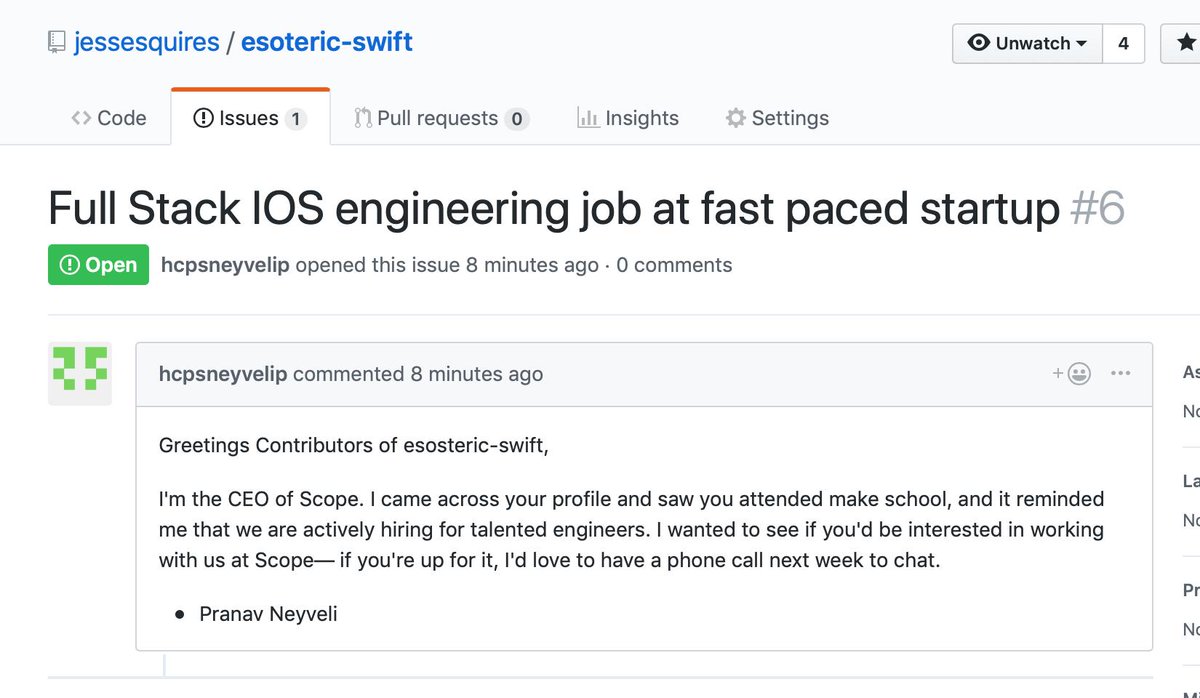Open the comment's three-dot options menu
This screenshot has width=1200, height=698.
point(1120,374)
